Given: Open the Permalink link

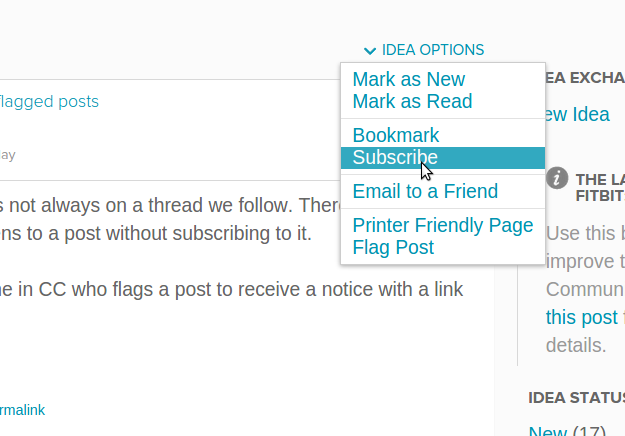Looking at the screenshot, I should 22,410.
